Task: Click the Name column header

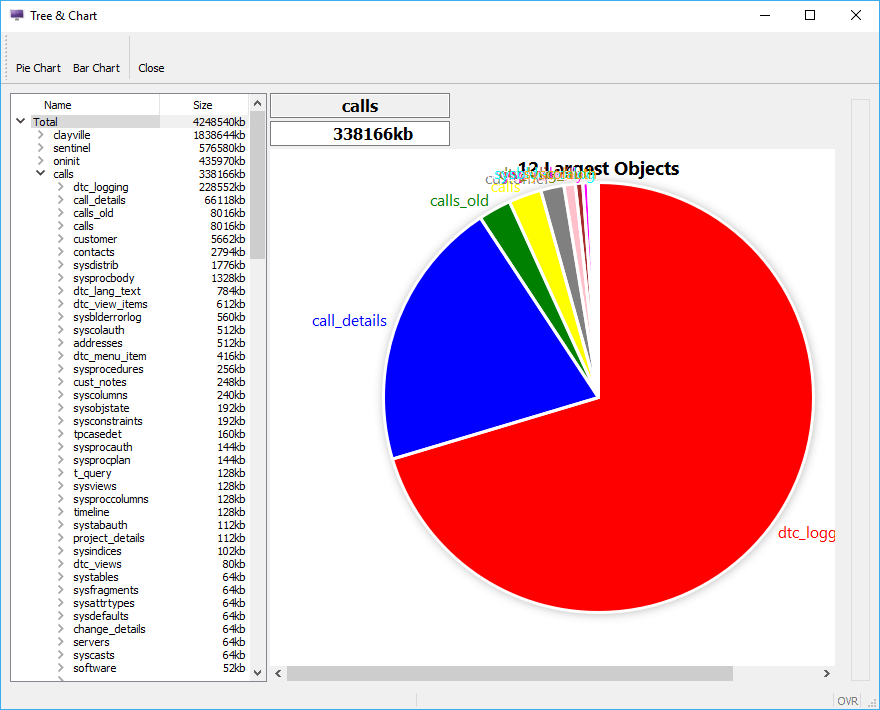Action: pyautogui.click(x=58, y=105)
